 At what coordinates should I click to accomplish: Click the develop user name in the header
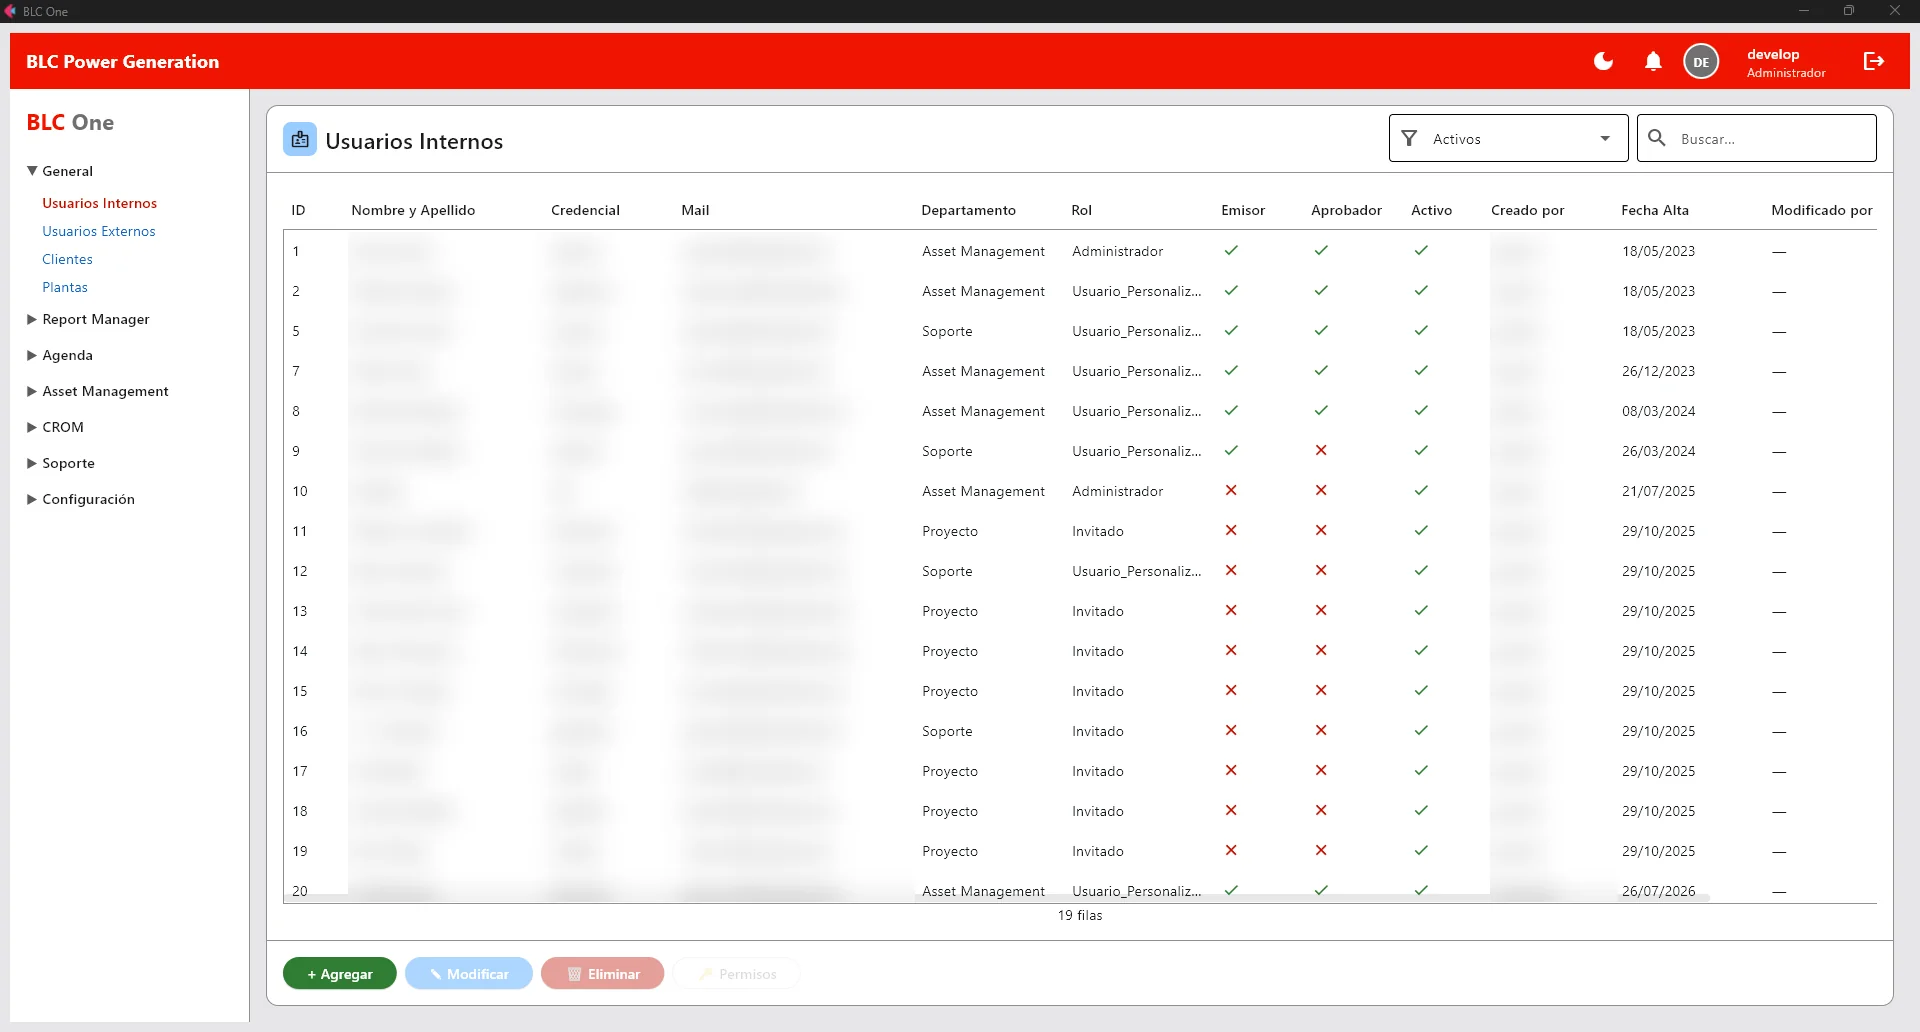pos(1773,54)
